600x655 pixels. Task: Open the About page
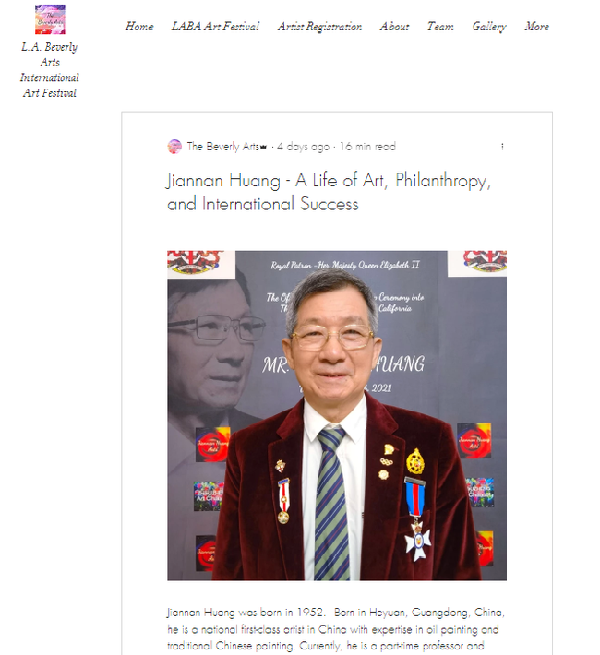tap(394, 26)
